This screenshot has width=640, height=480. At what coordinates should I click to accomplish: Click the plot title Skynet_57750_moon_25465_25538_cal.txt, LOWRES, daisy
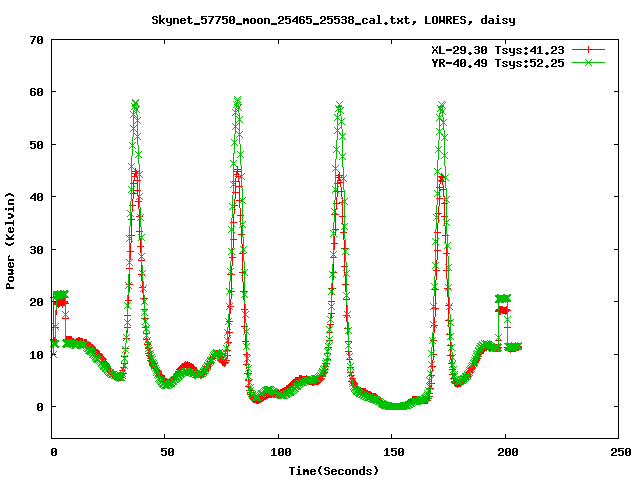coord(333,20)
